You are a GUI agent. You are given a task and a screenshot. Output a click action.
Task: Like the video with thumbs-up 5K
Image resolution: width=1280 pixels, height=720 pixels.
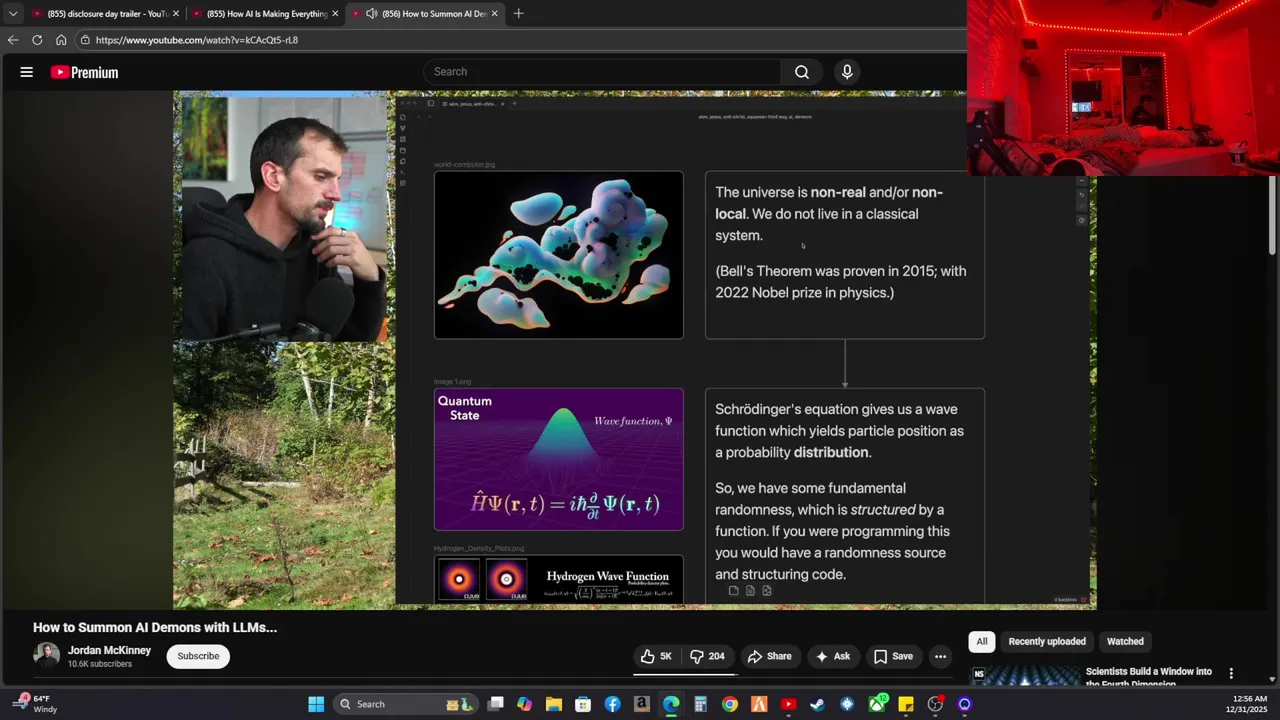(x=656, y=656)
